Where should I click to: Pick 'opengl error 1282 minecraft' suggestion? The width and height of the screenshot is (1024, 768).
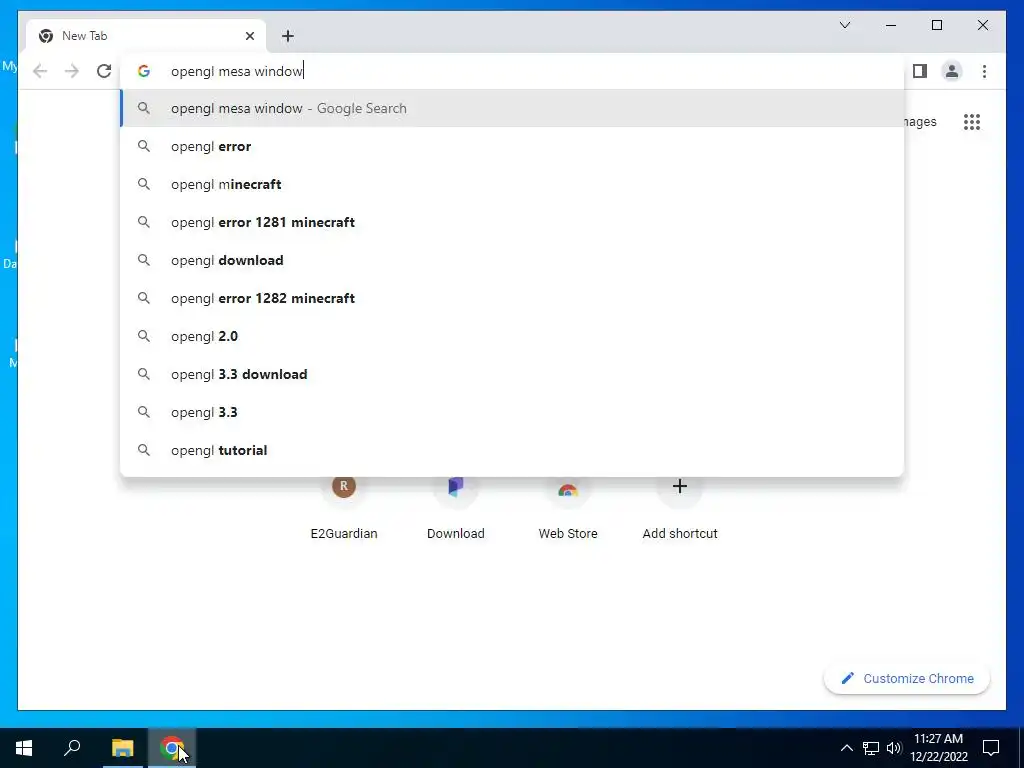pos(512,298)
